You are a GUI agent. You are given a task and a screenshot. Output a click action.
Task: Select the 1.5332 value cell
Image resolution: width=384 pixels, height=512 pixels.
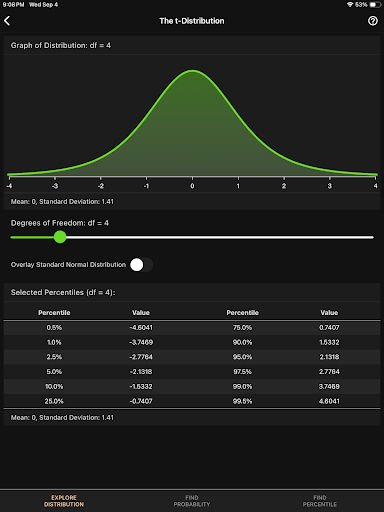tap(329, 342)
